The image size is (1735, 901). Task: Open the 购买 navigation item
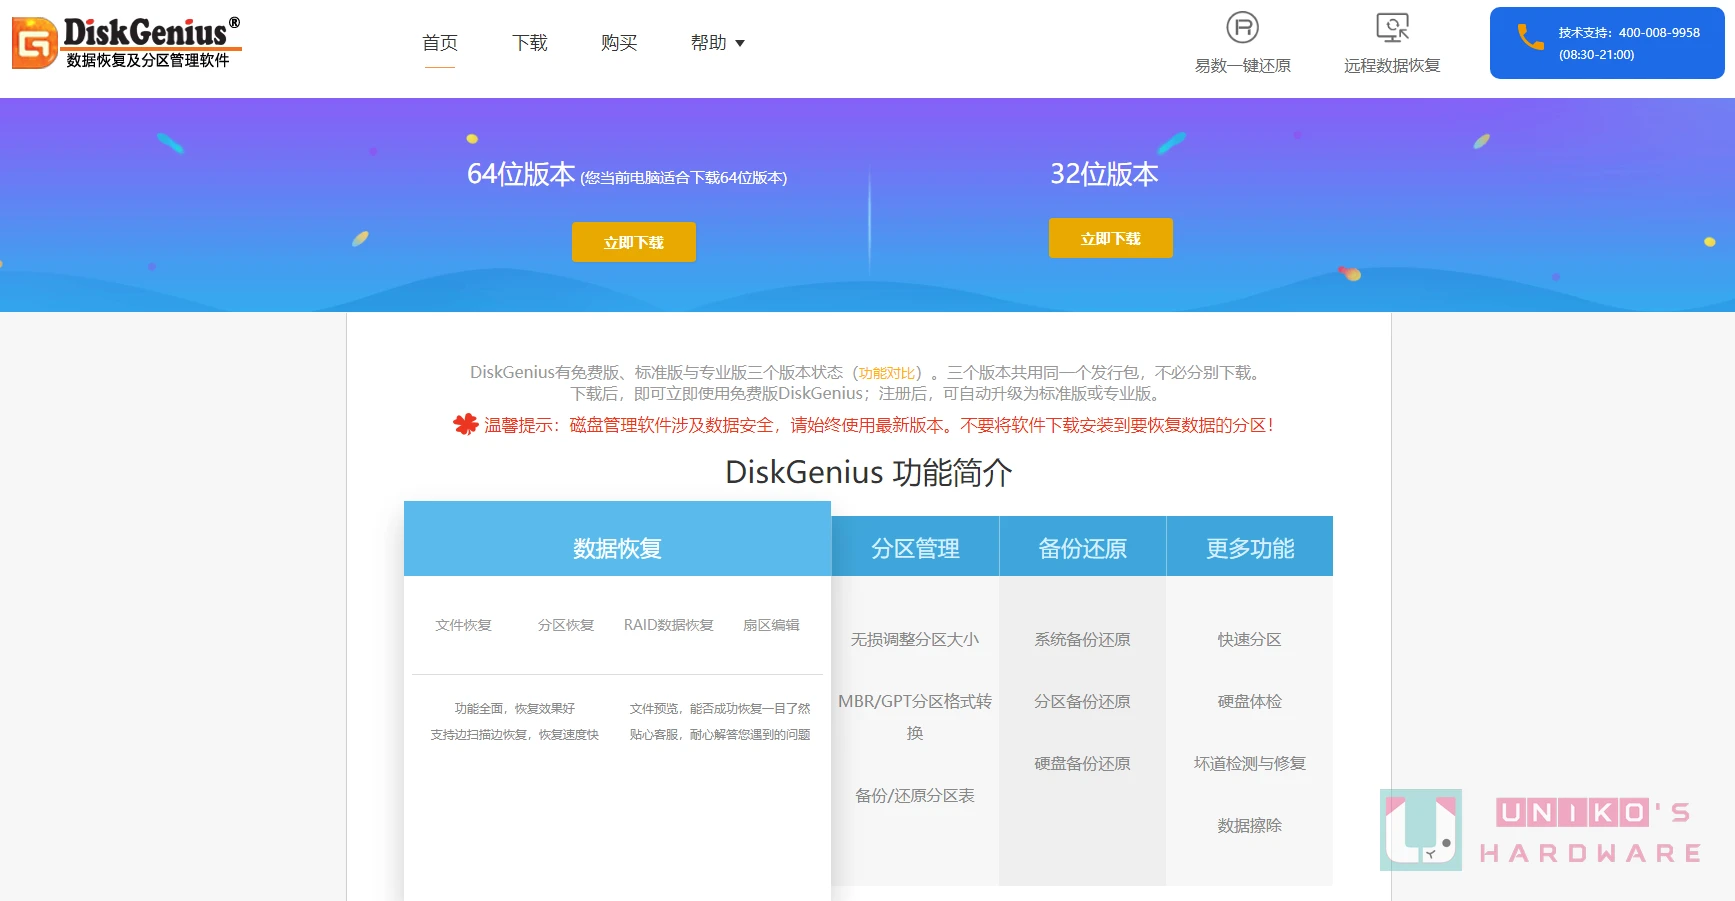(x=619, y=43)
